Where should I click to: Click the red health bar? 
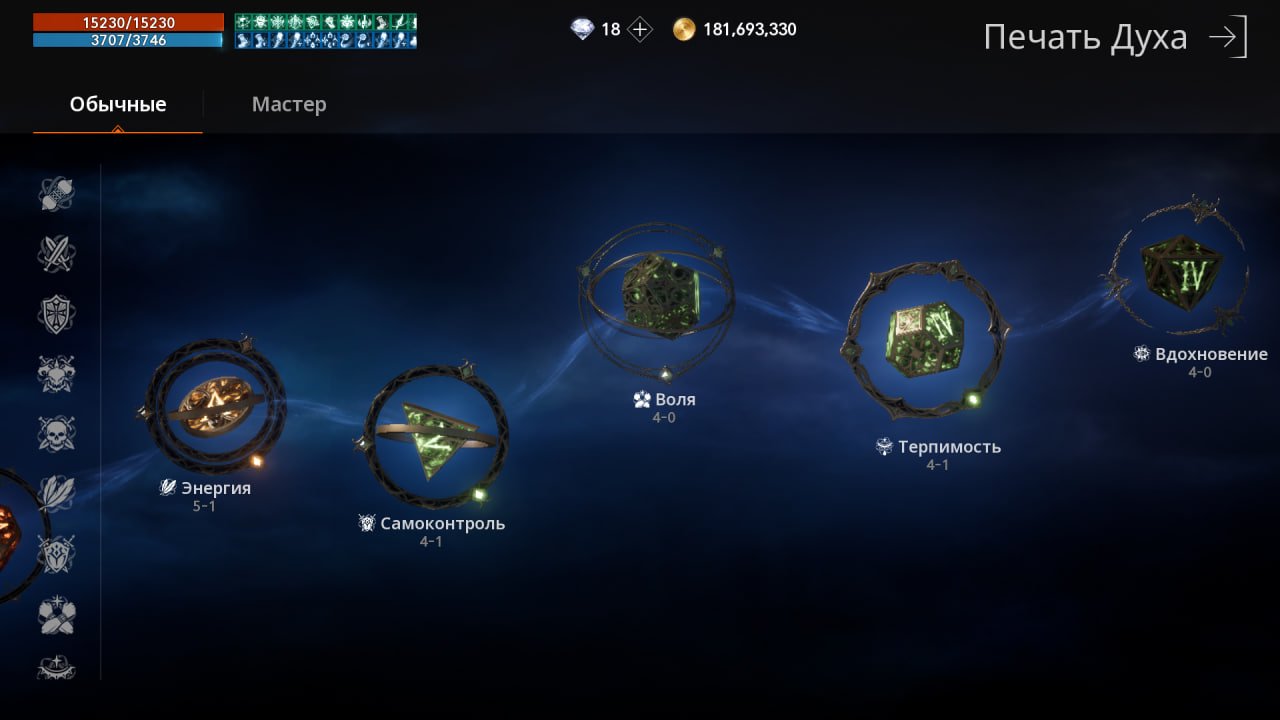click(x=128, y=22)
